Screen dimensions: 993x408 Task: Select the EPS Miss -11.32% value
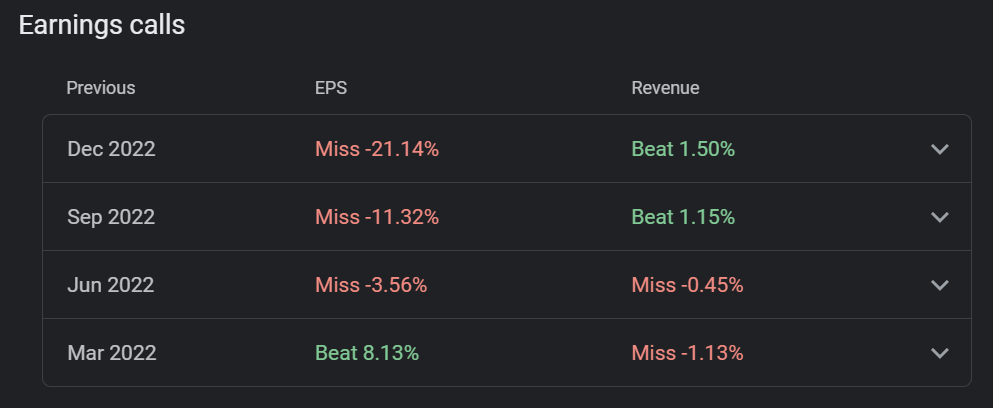click(x=377, y=217)
